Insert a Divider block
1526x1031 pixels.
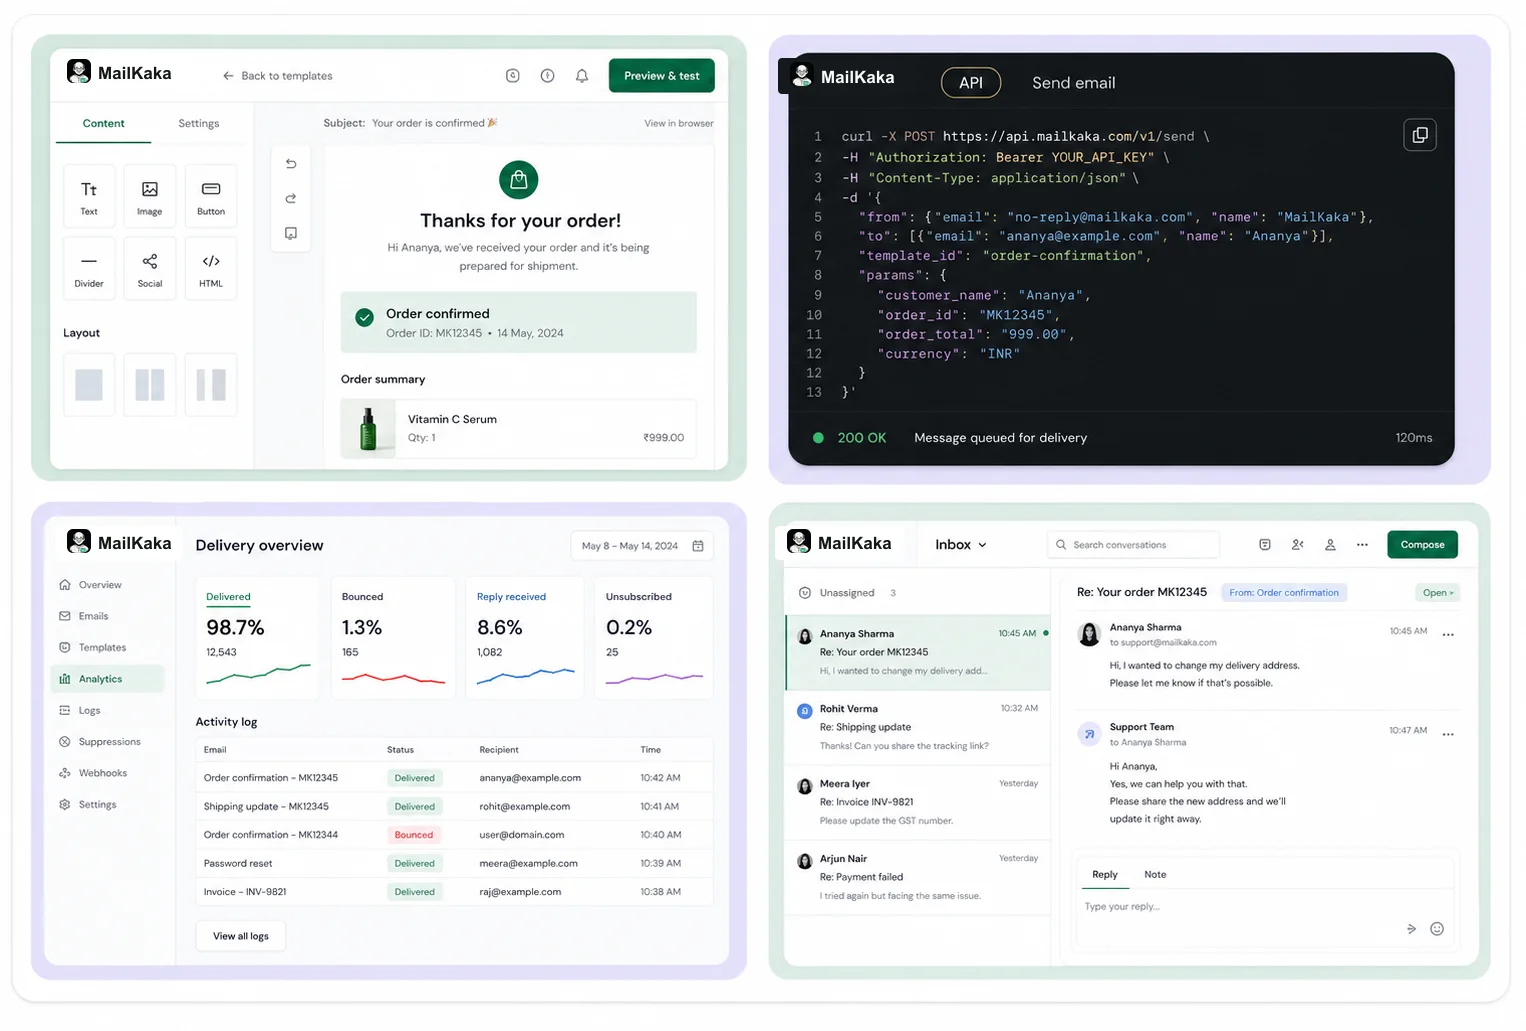click(x=89, y=269)
